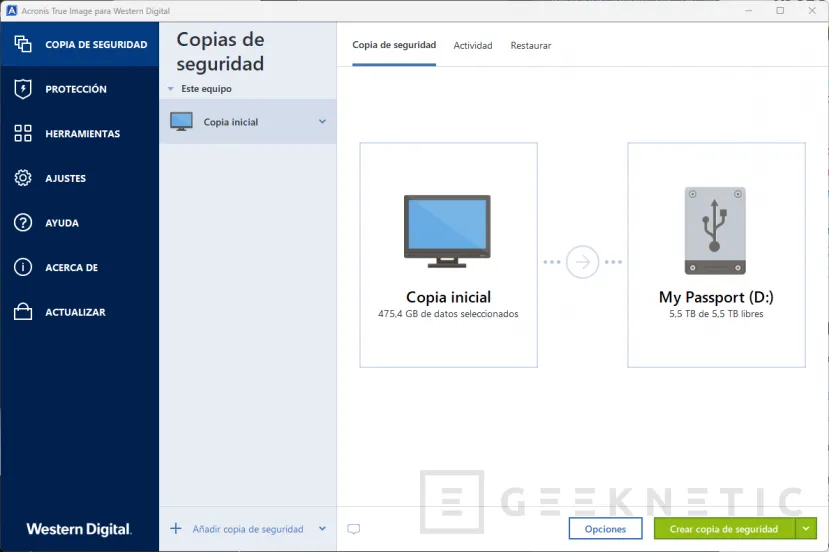Open the Añadir copia de seguridad dropdown arrow
Viewport: 829px width, 552px height.
tap(322, 528)
